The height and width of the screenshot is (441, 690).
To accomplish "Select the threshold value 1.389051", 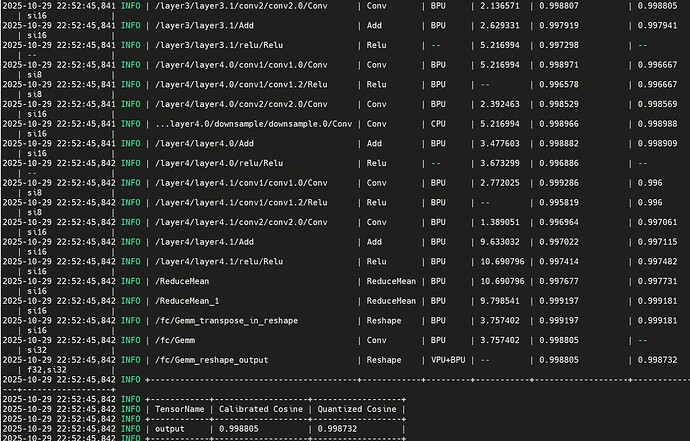I will pos(500,222).
